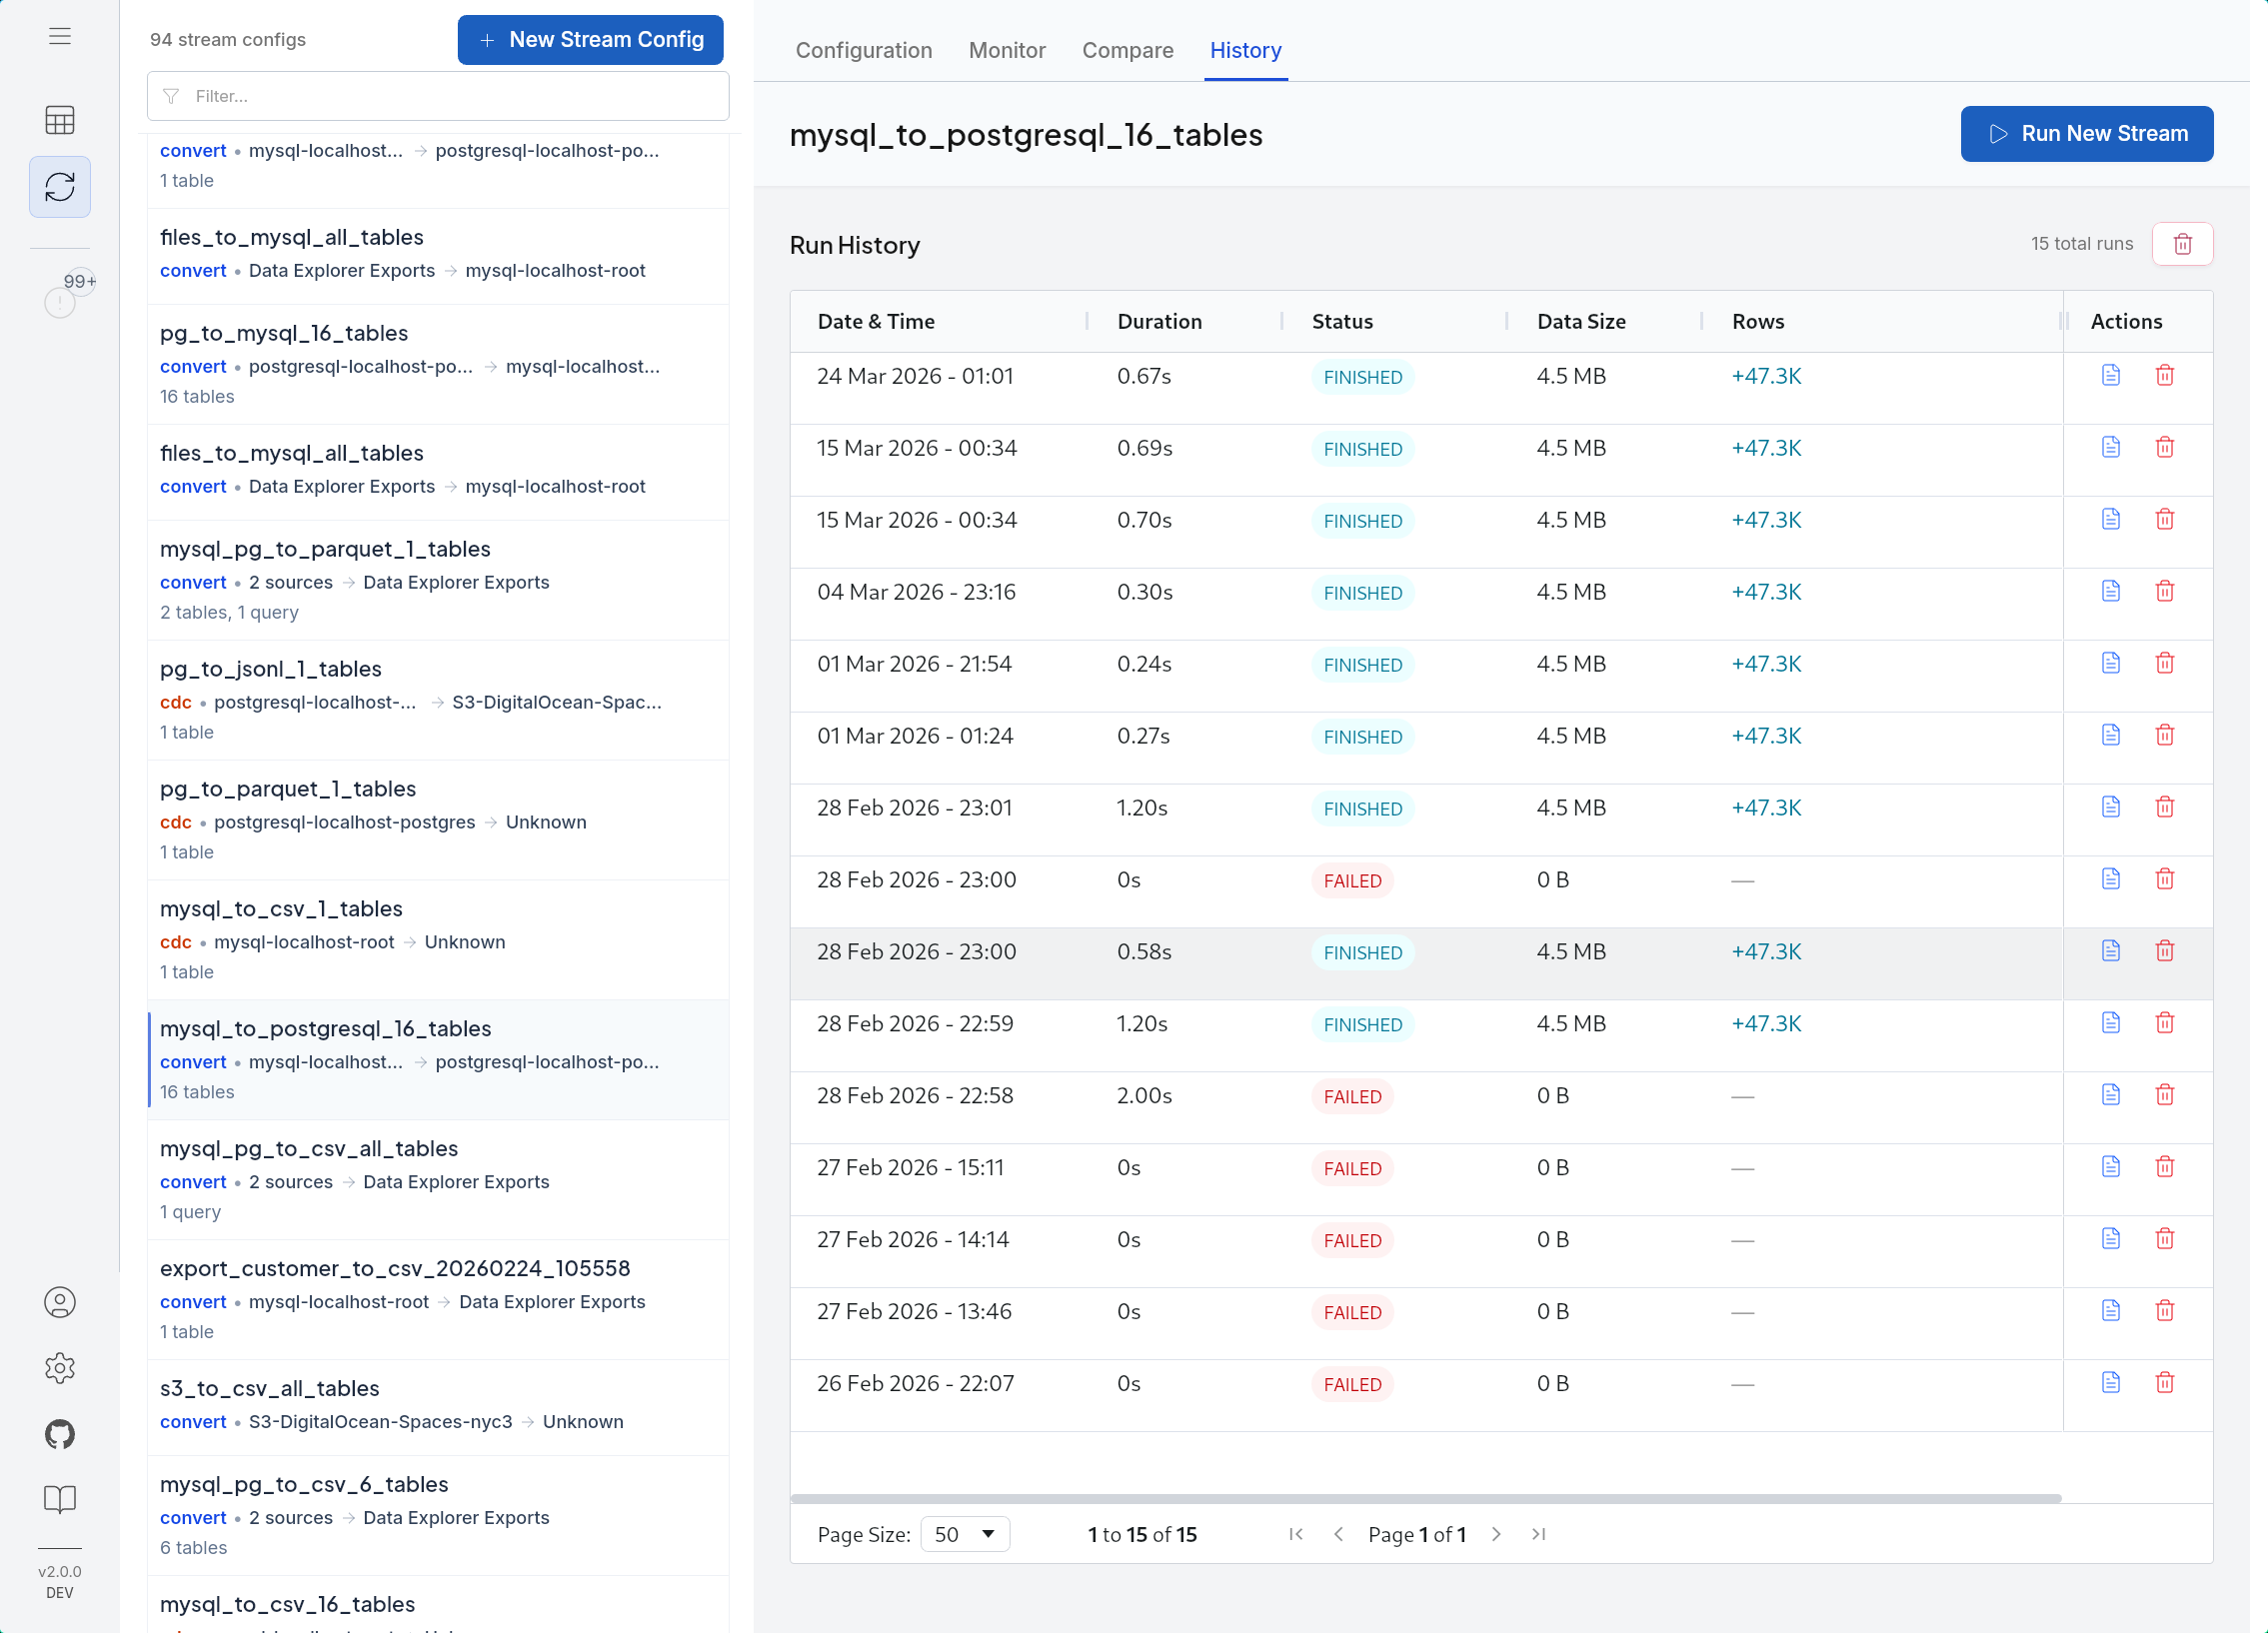2268x1633 pixels.
Task: View logs for 28 Feb 2026 - 23:01 run
Action: [x=2111, y=808]
